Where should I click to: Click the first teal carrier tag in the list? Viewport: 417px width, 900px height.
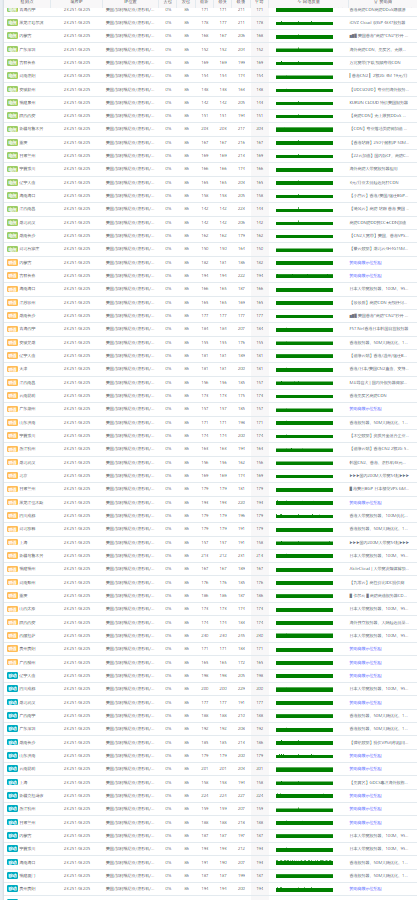(x=12, y=676)
